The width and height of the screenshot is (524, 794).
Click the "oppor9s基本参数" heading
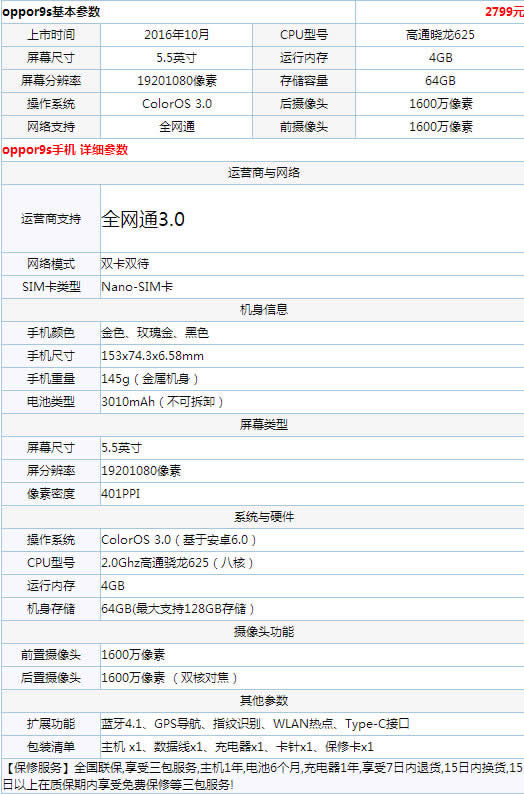point(51,12)
